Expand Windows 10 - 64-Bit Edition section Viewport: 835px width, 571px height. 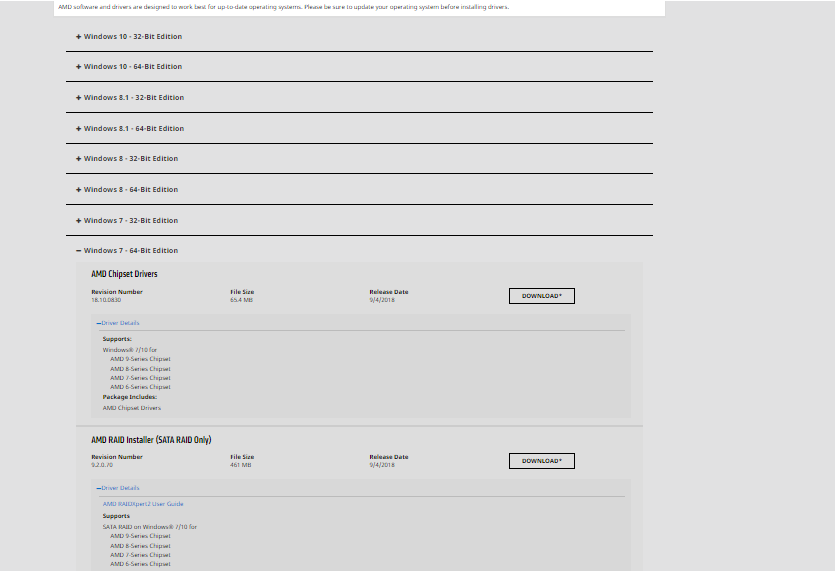(x=129, y=67)
